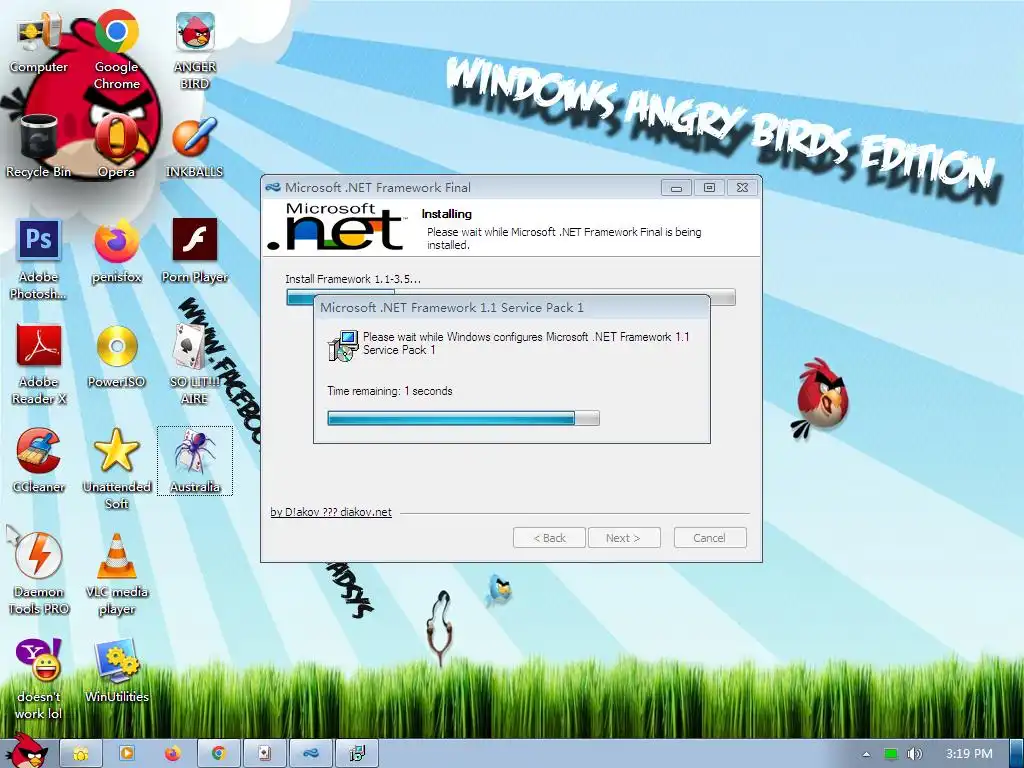Switch to the .NET Framework taskbar button
This screenshot has height=768, width=1024.
[310, 754]
